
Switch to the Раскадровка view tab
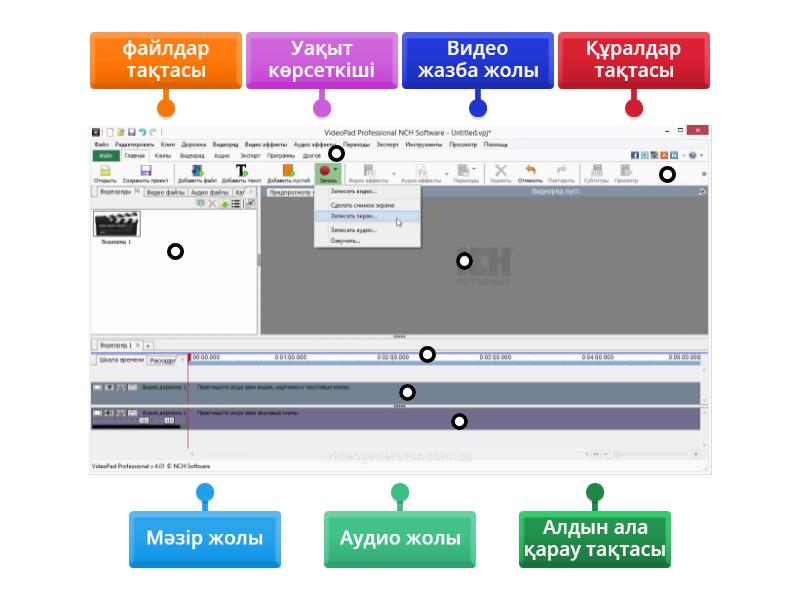[162, 361]
